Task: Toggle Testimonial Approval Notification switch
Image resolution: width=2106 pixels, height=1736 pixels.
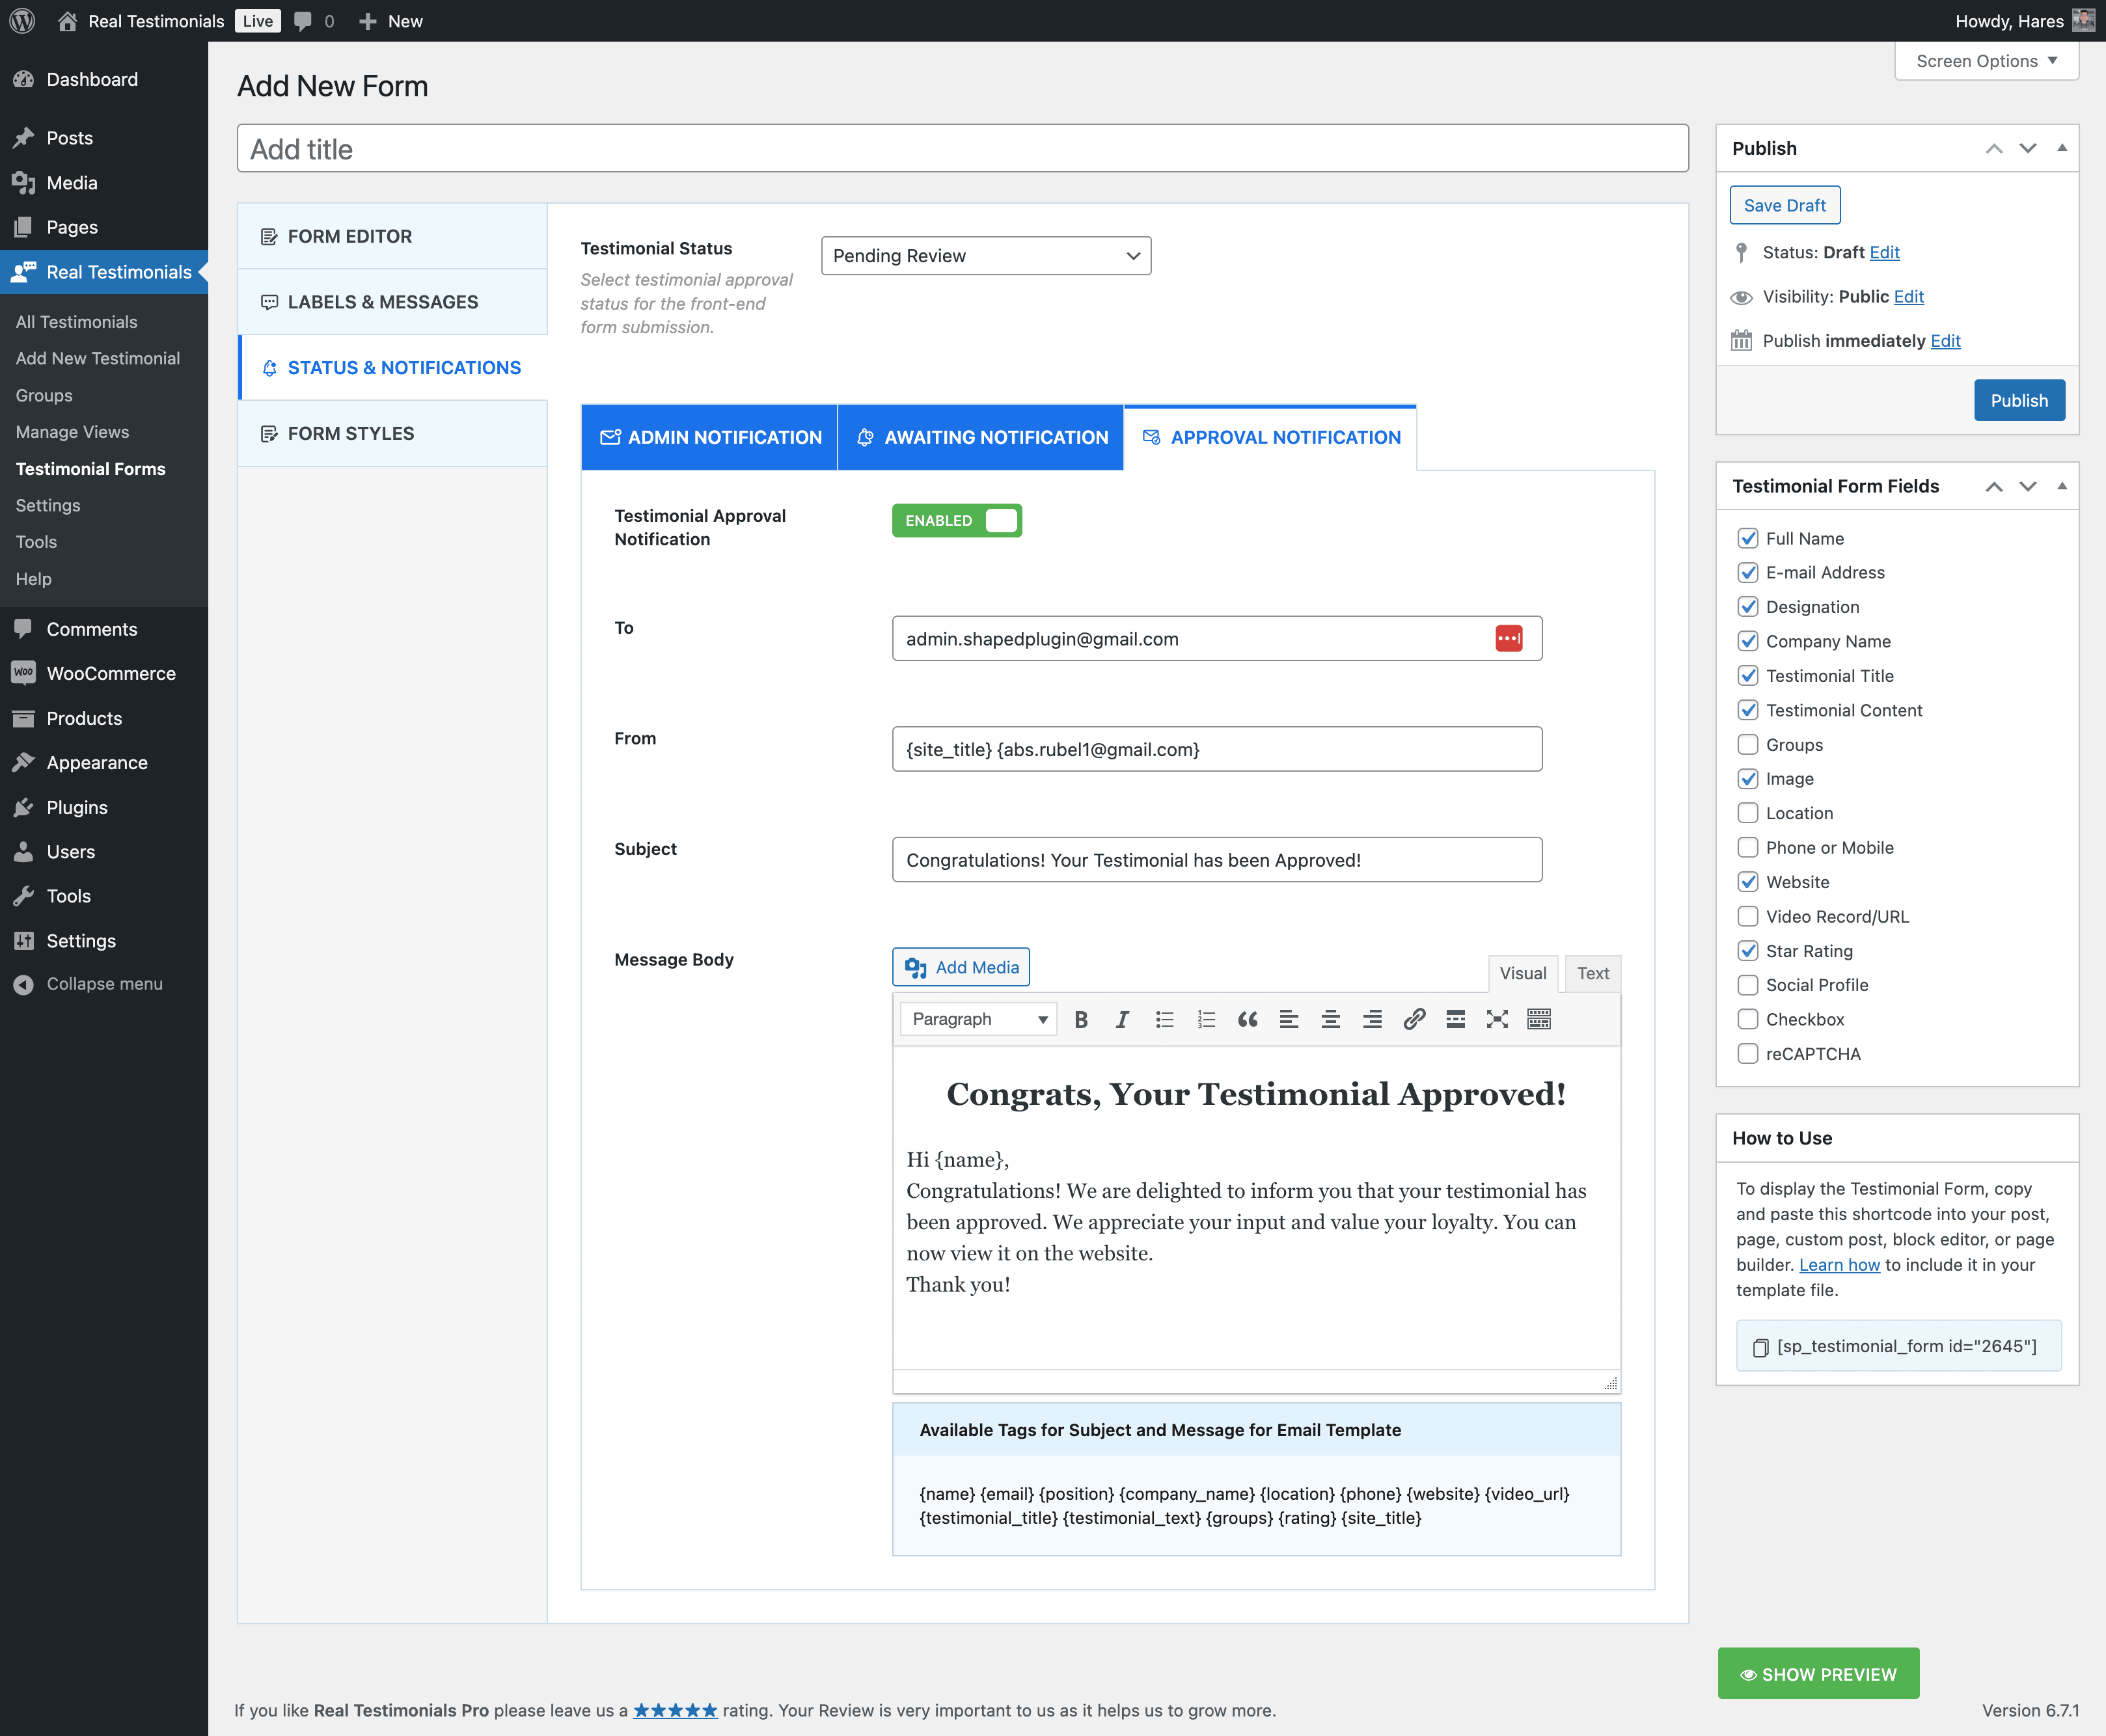Action: click(x=956, y=520)
